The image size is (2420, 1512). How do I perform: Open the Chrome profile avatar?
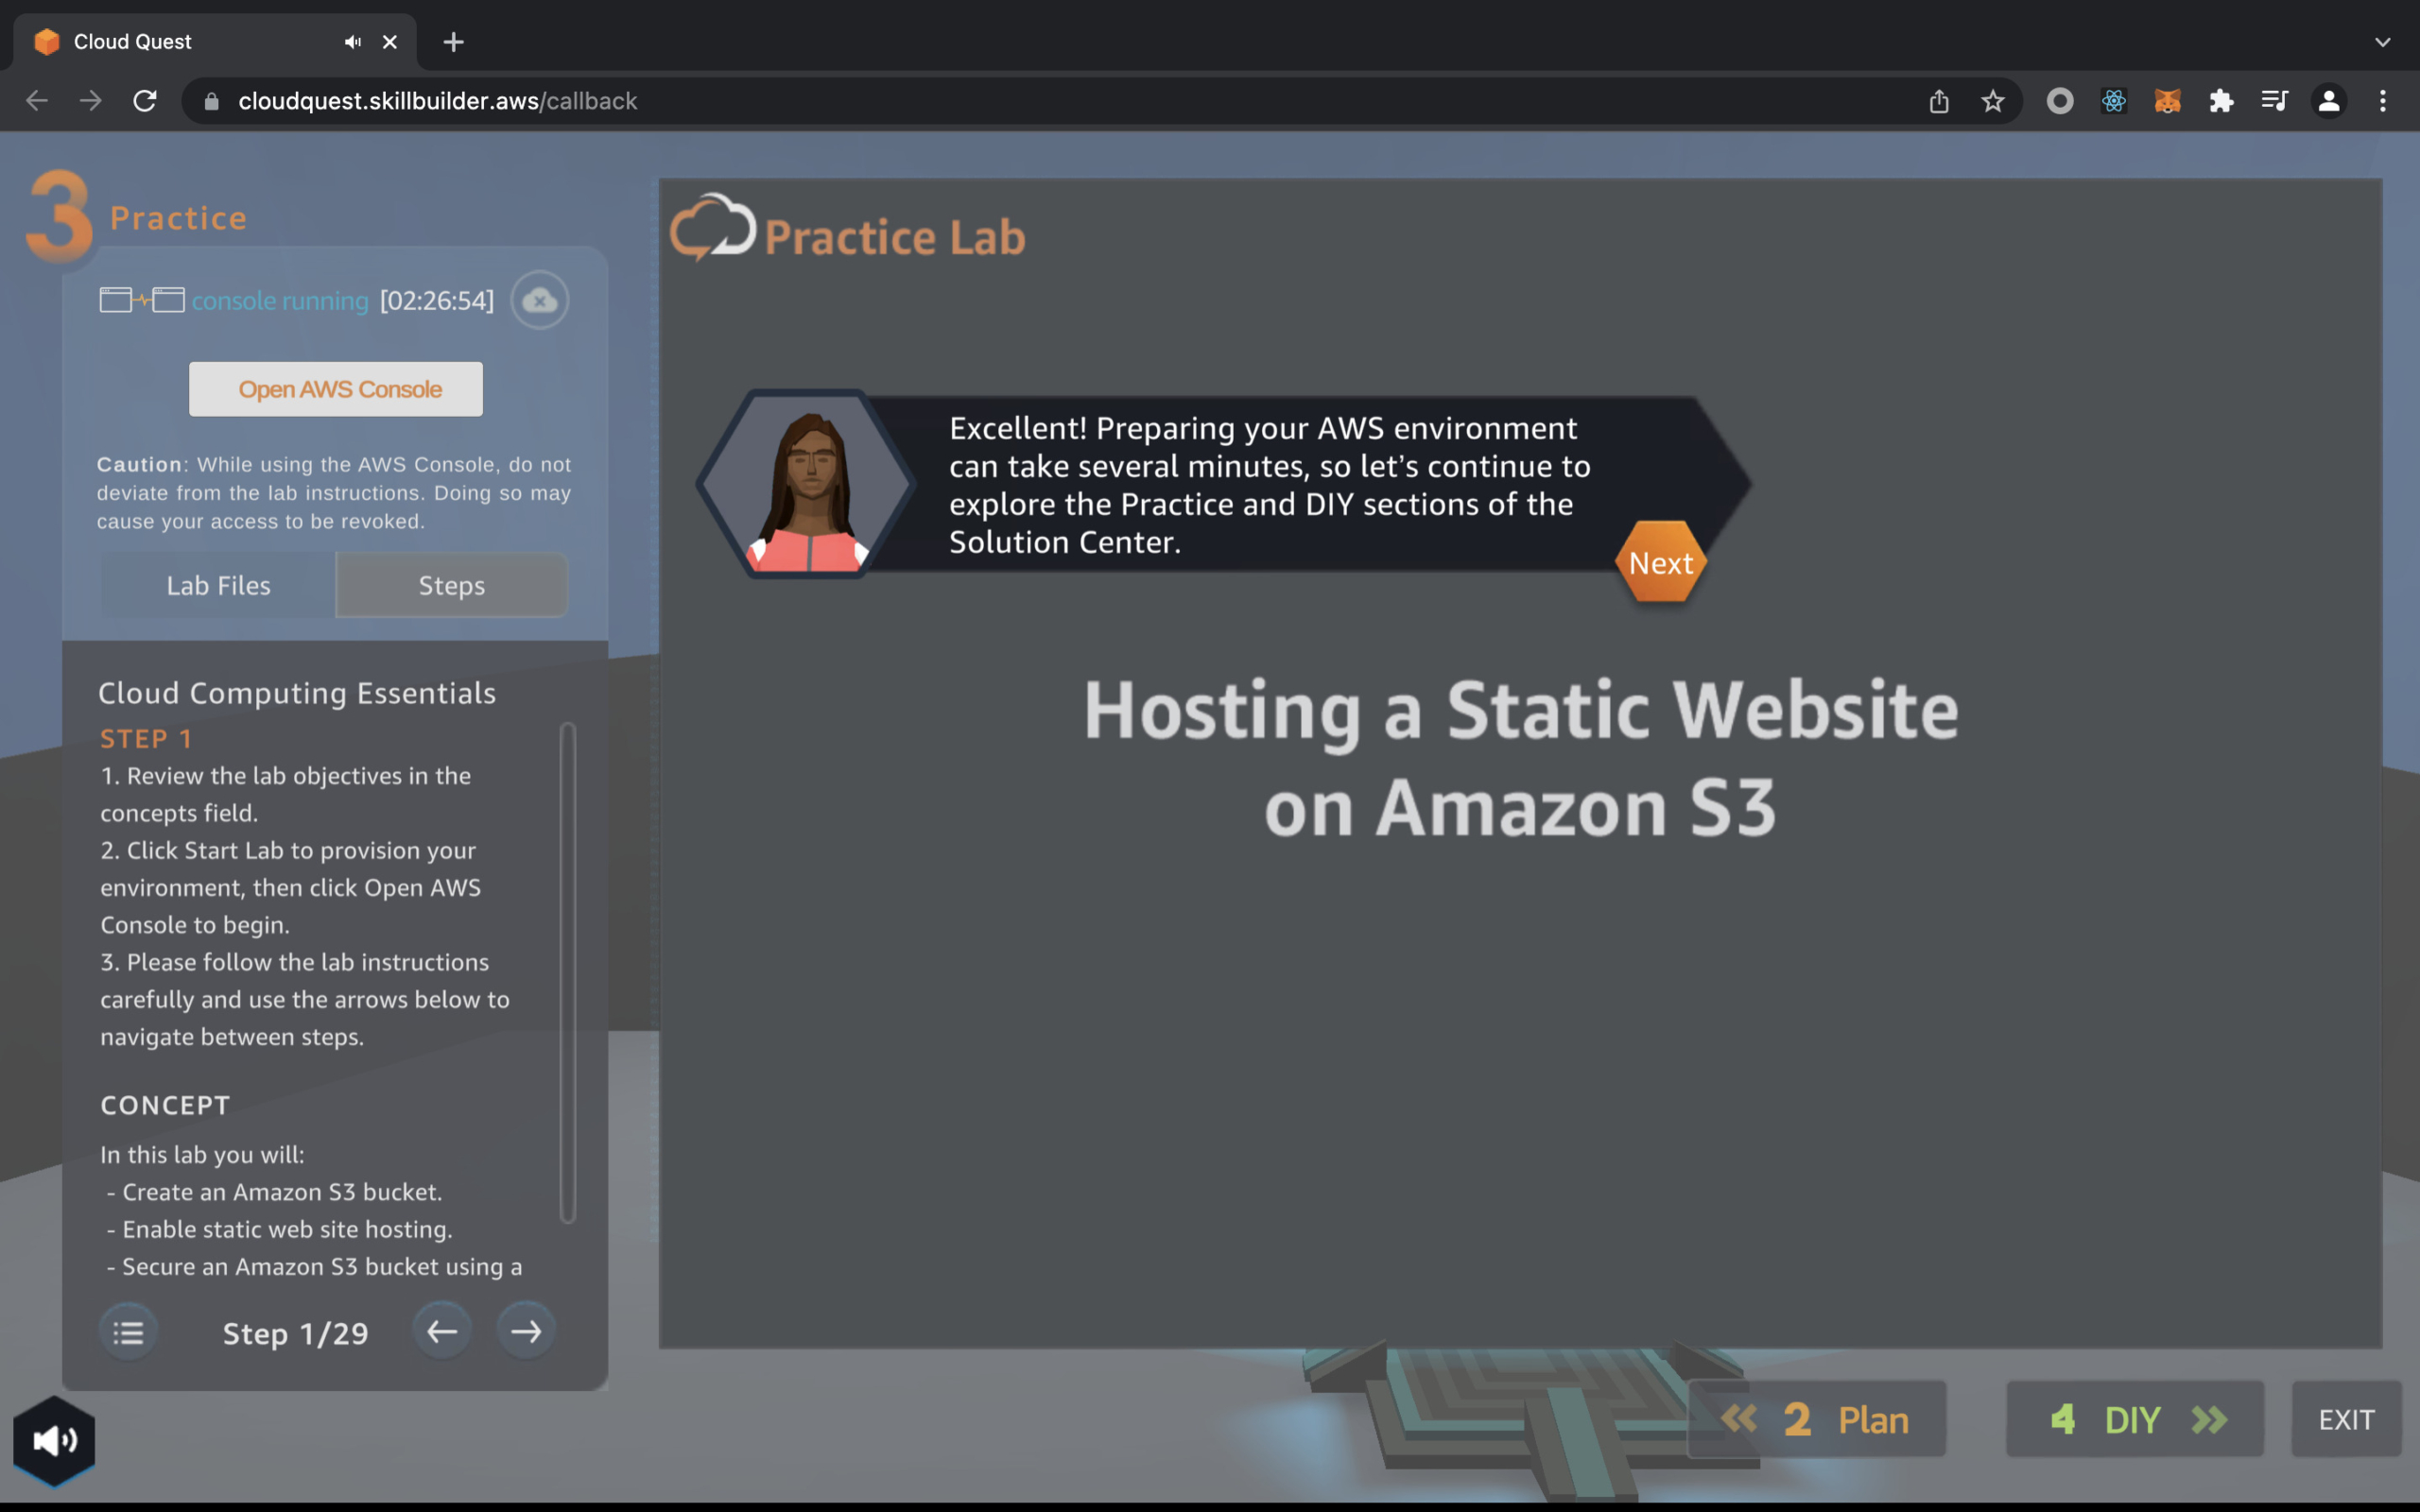click(x=2329, y=101)
